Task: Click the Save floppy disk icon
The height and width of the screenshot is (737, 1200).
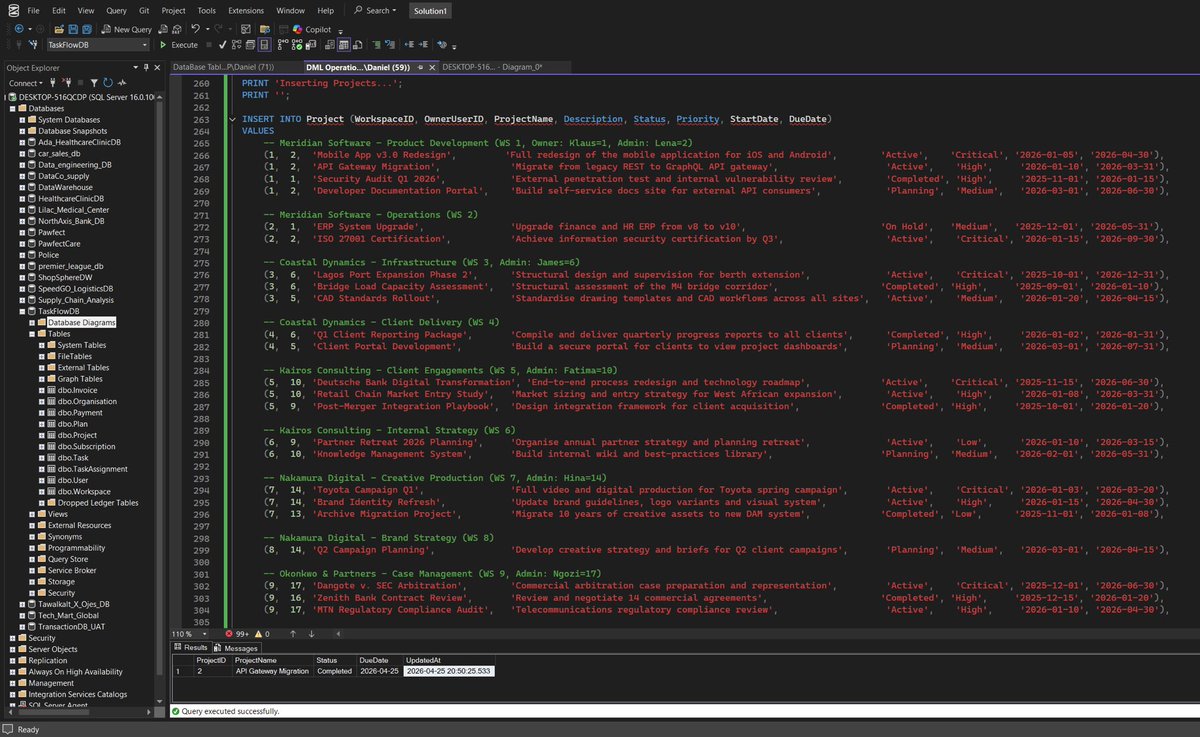Action: click(73, 30)
